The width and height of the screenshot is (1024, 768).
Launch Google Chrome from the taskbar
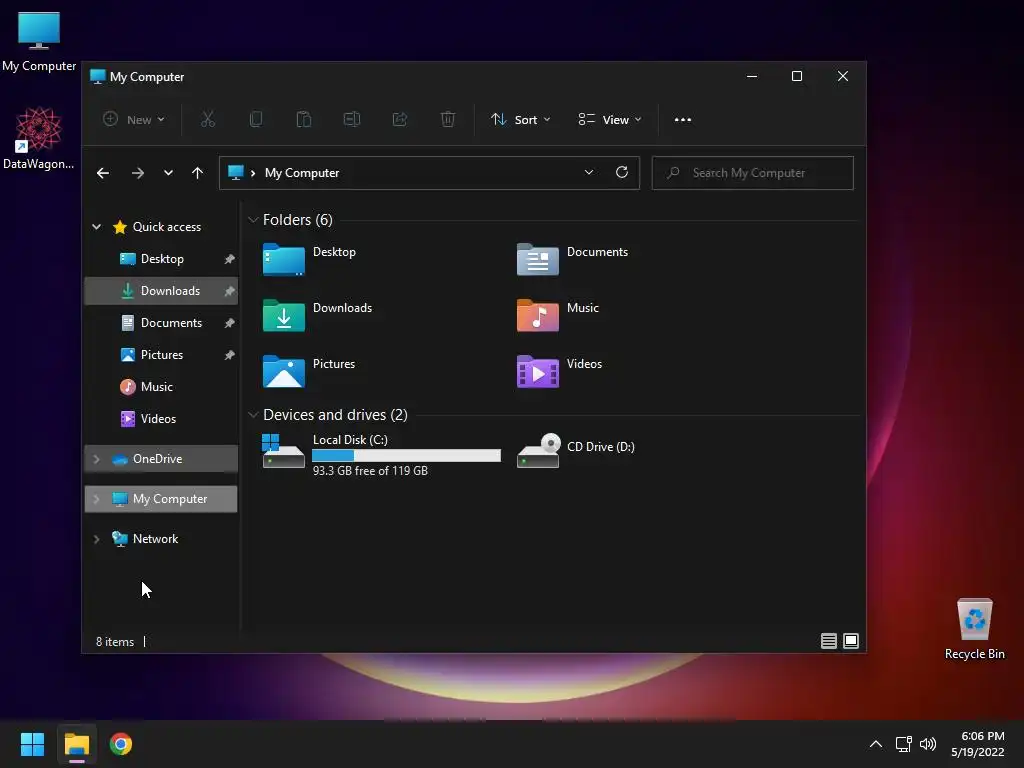(121, 744)
